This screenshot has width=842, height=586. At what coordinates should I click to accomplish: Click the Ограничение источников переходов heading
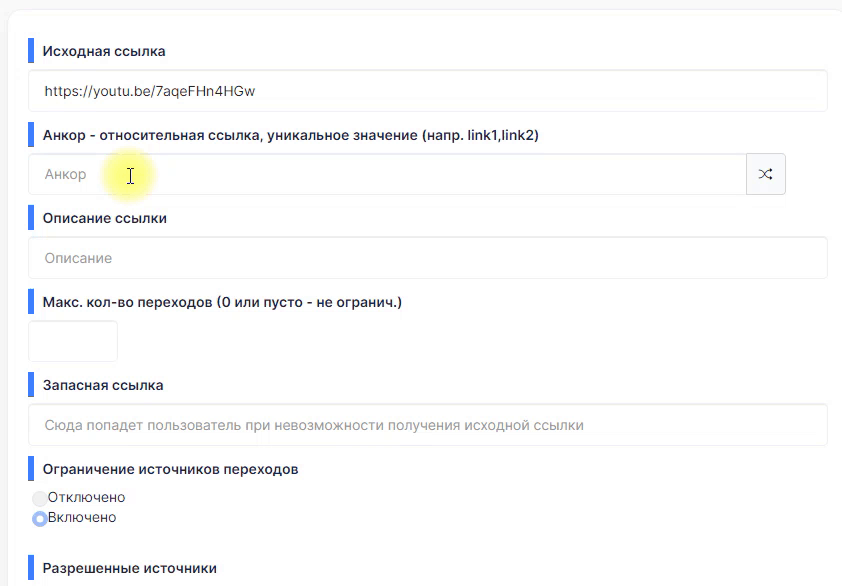(x=171, y=469)
